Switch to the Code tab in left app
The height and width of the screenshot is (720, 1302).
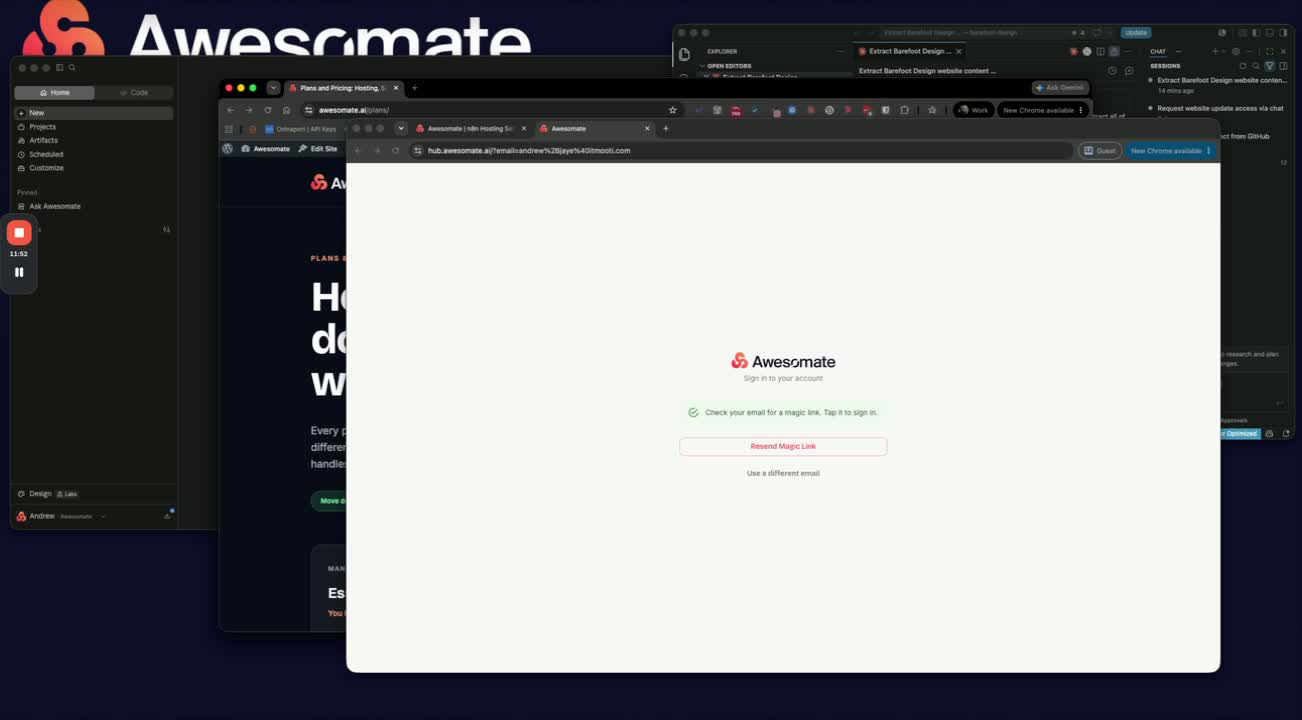coord(134,93)
